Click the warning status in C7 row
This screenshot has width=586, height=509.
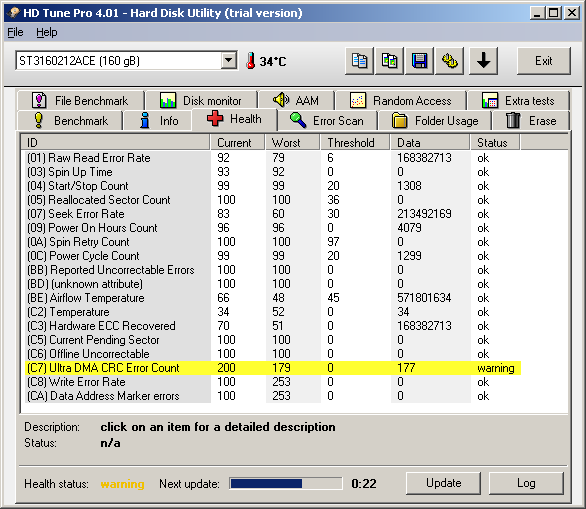496,368
